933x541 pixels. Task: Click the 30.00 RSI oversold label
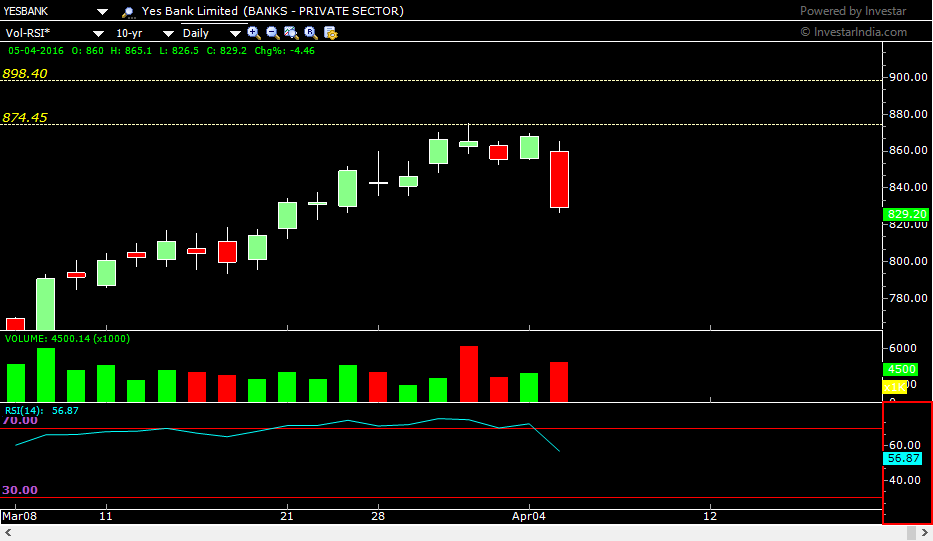point(20,490)
